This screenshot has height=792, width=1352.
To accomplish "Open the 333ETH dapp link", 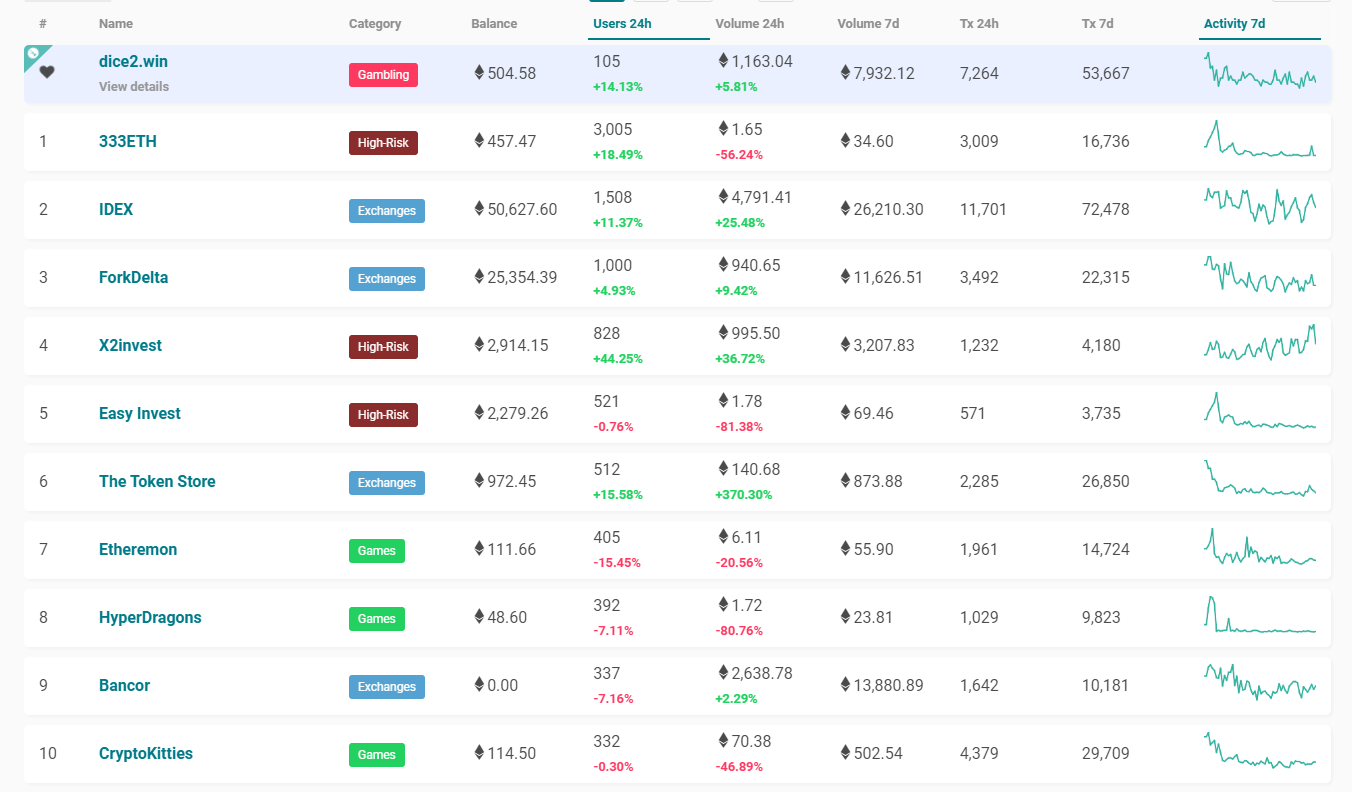I will pos(128,141).
